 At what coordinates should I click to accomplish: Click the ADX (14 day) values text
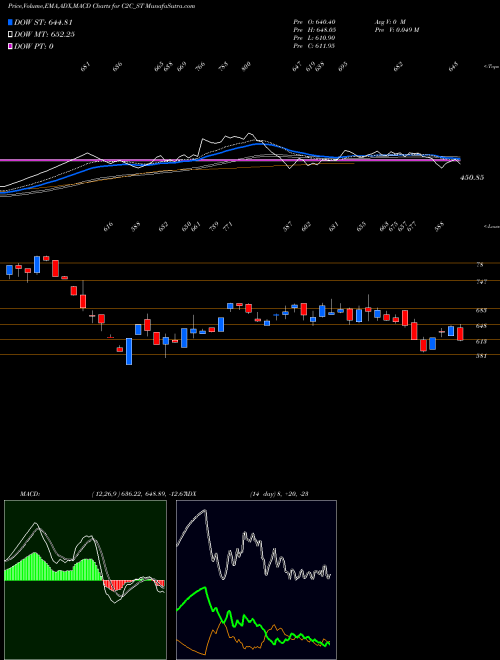(279, 494)
